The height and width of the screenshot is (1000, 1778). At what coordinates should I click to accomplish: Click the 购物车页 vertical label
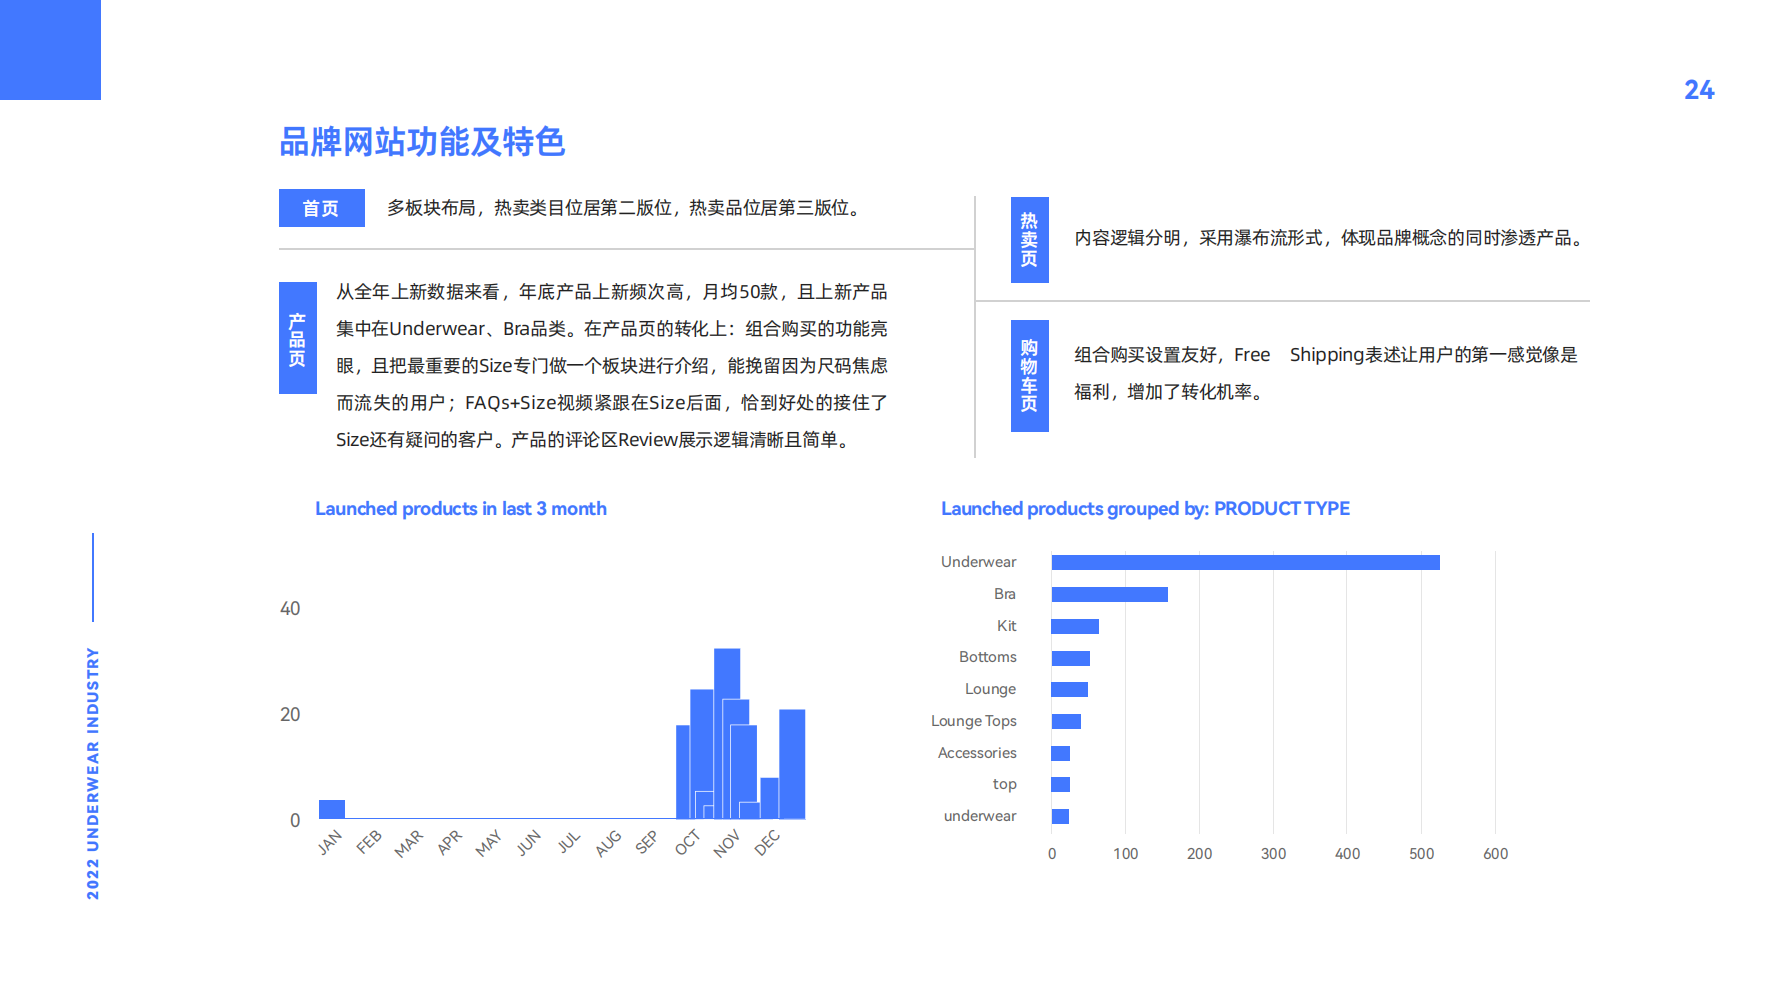click(x=1029, y=376)
